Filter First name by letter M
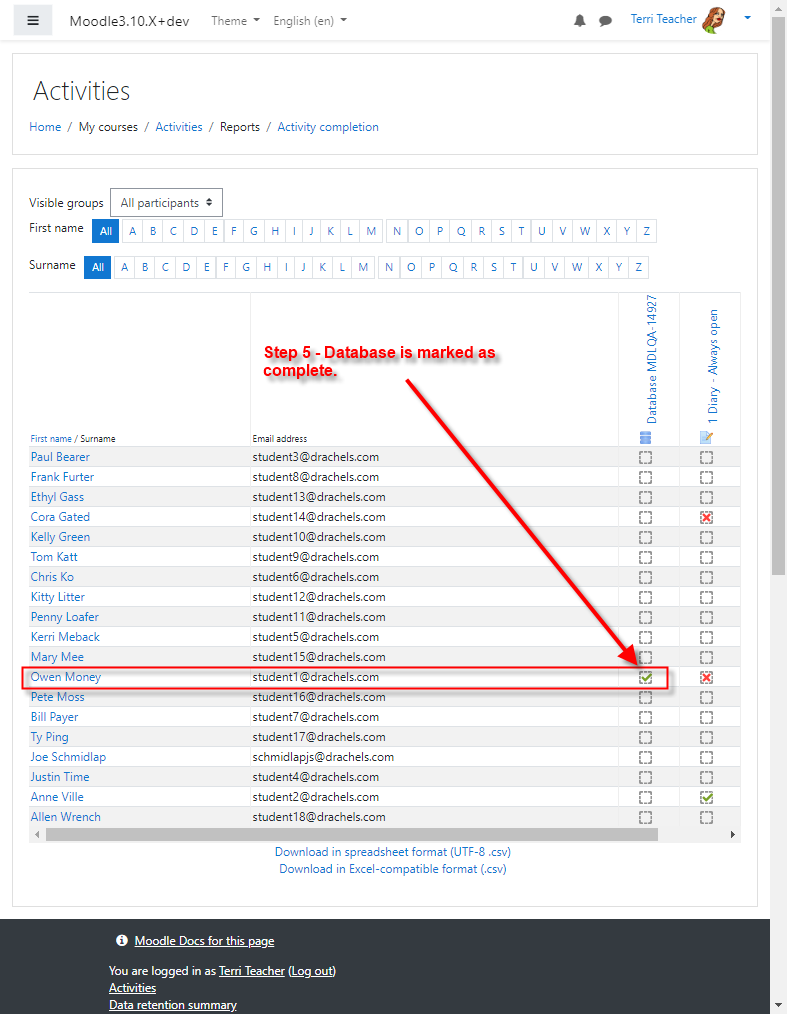The height and width of the screenshot is (1014, 787). coord(371,231)
